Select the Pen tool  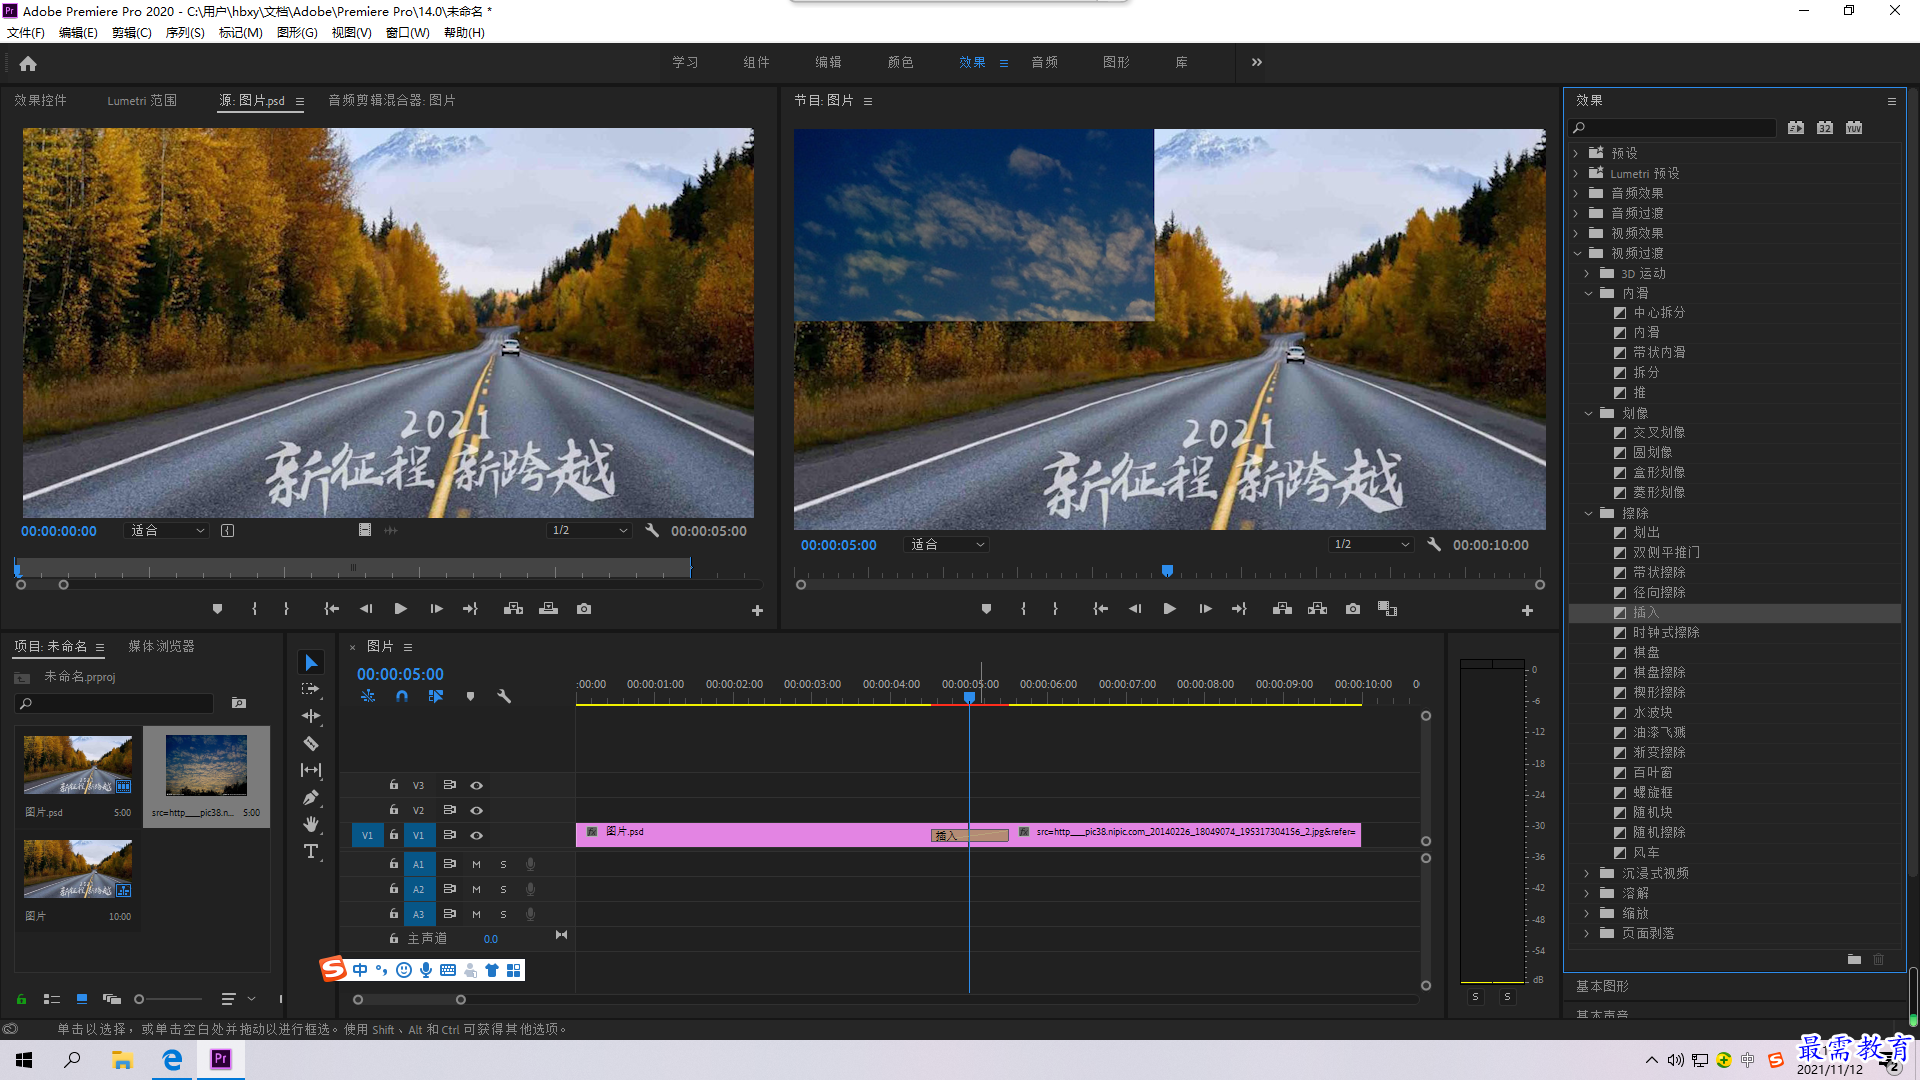[311, 797]
